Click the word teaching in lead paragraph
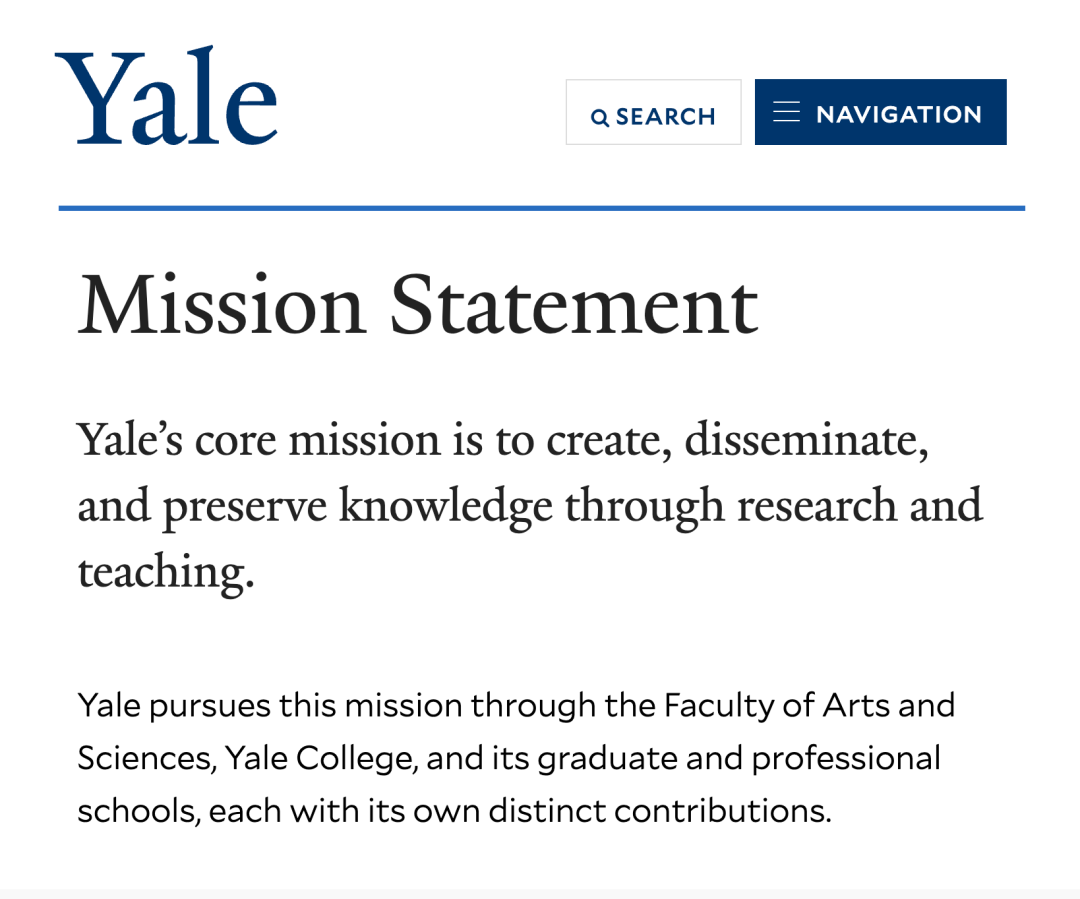 tap(162, 572)
